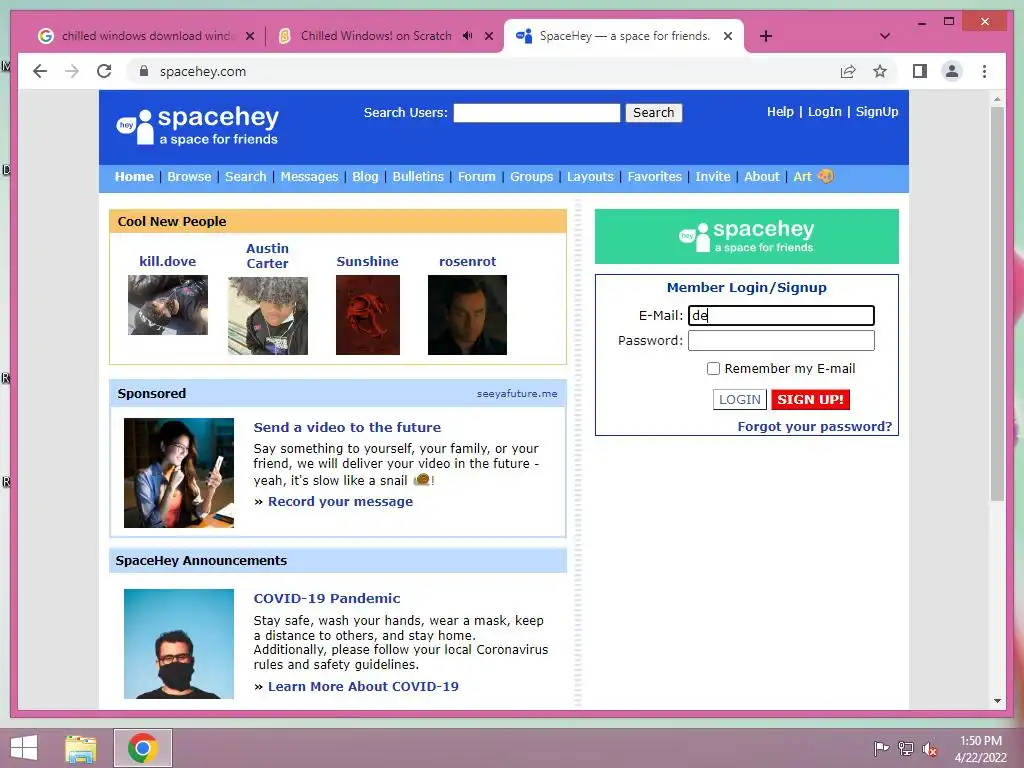Close the SpaceHey tab

coord(728,36)
